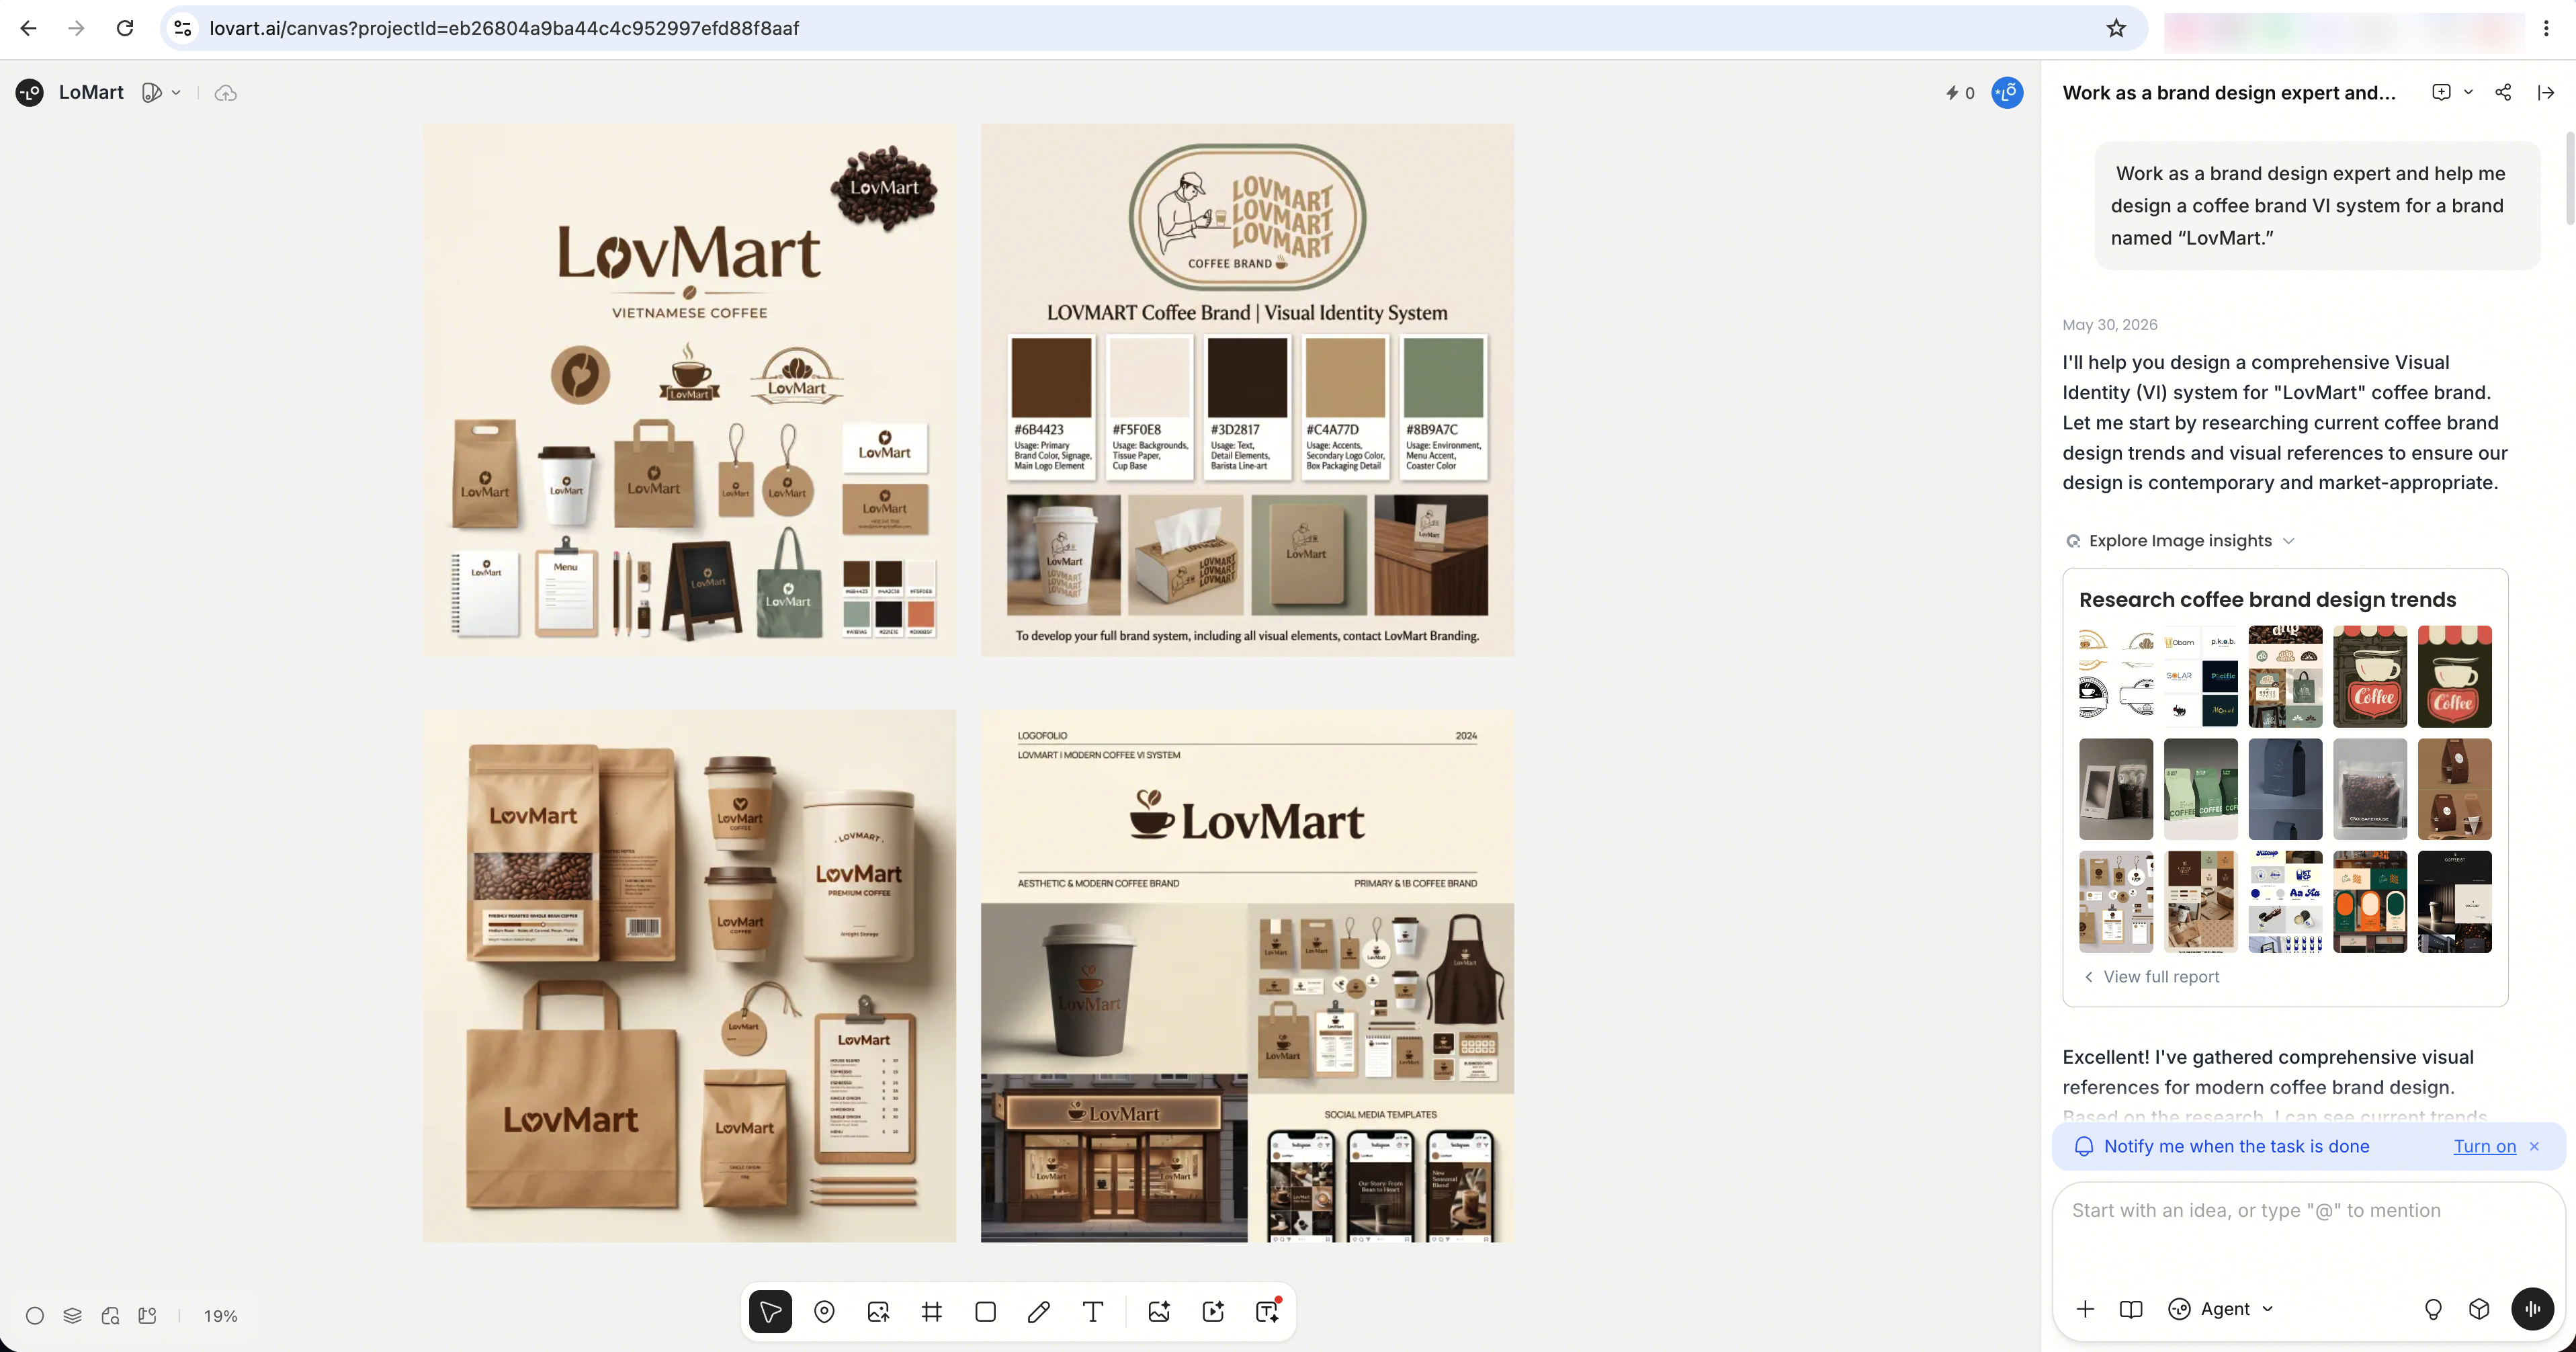Open the book library icon in chat box
The image size is (2576, 1352).
click(2131, 1309)
